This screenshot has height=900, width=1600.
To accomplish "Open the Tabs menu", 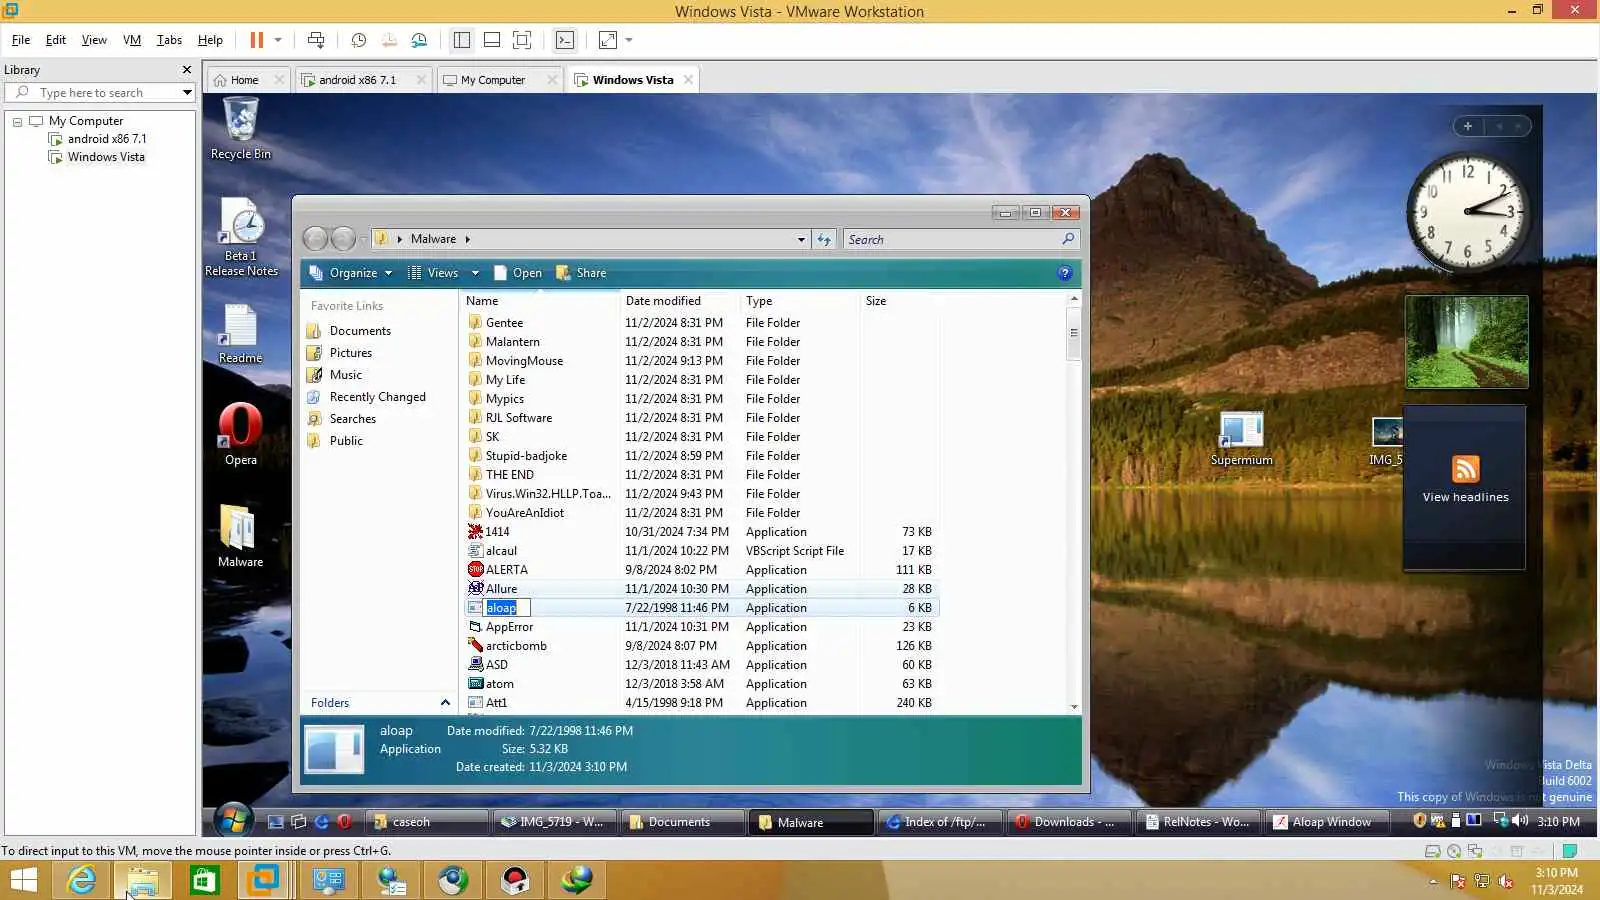I will [x=169, y=40].
